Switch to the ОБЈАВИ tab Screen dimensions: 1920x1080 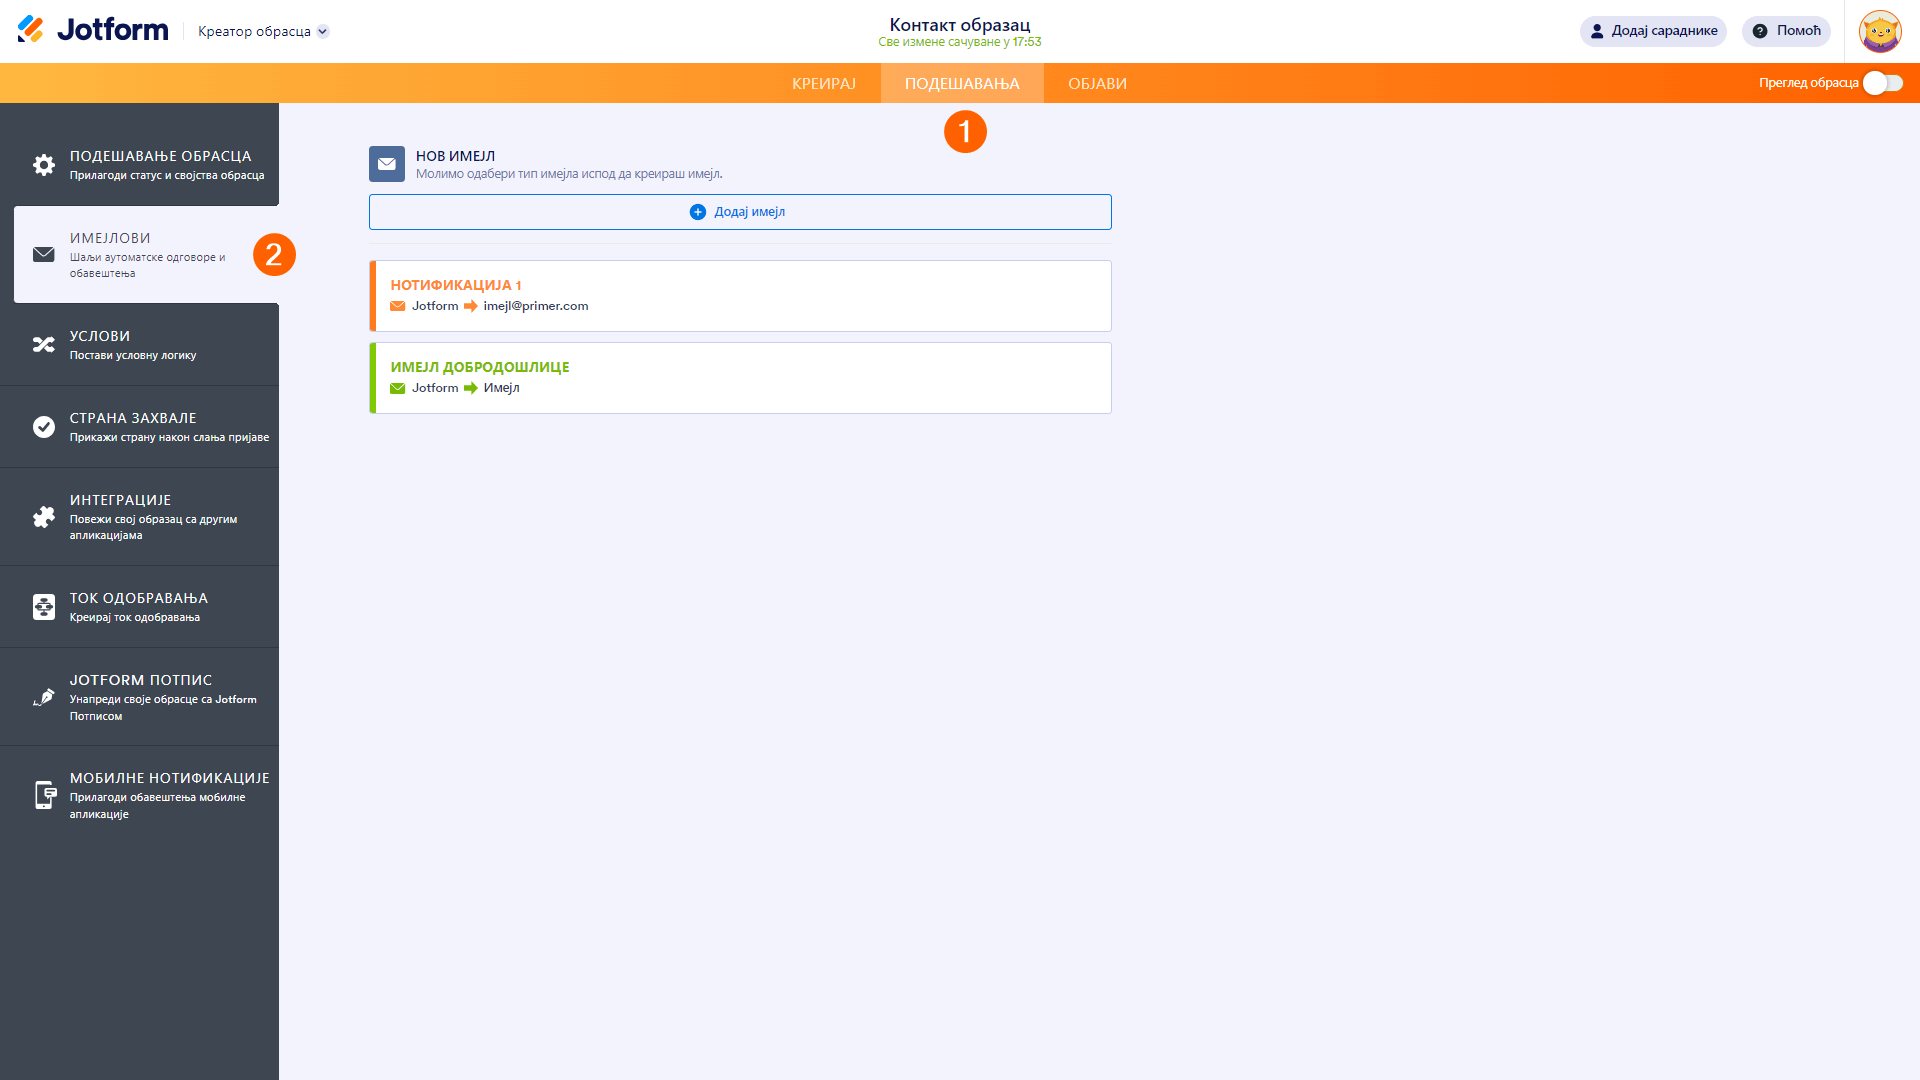1097,84
